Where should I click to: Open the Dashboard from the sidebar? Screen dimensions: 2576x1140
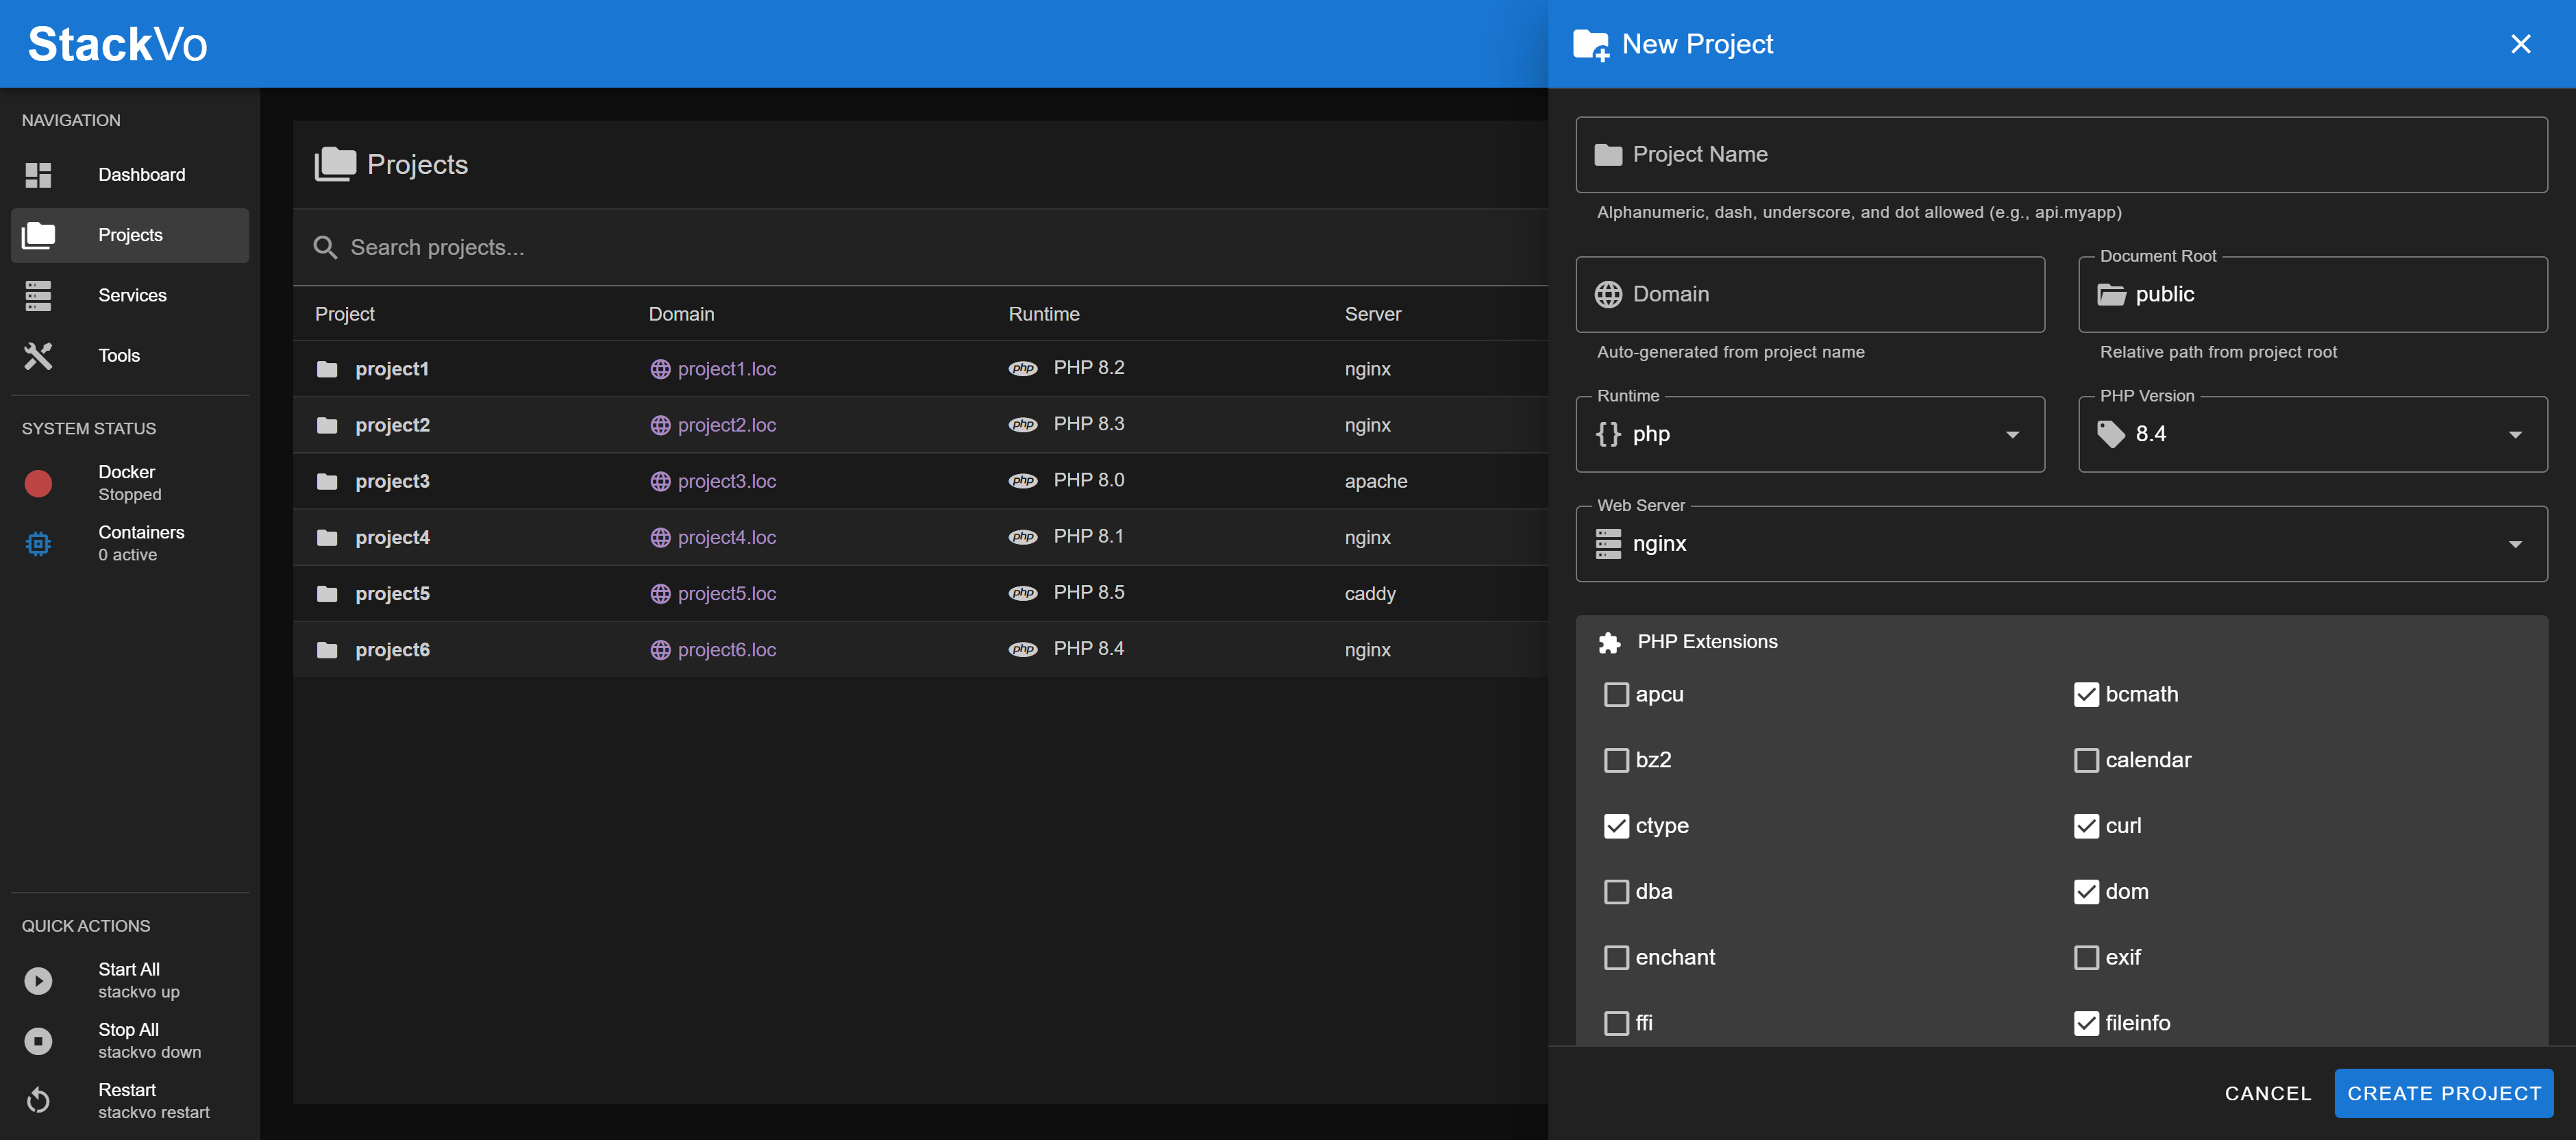click(x=141, y=174)
